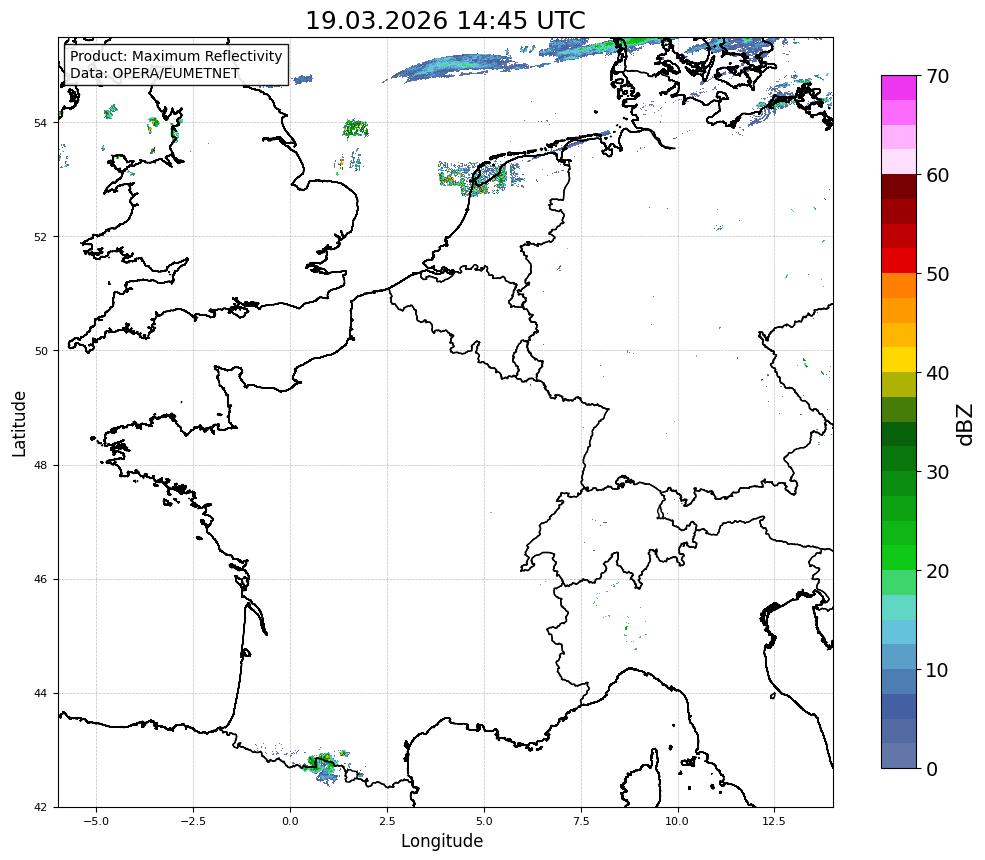Select the 0 tick label on colorbar

point(932,768)
